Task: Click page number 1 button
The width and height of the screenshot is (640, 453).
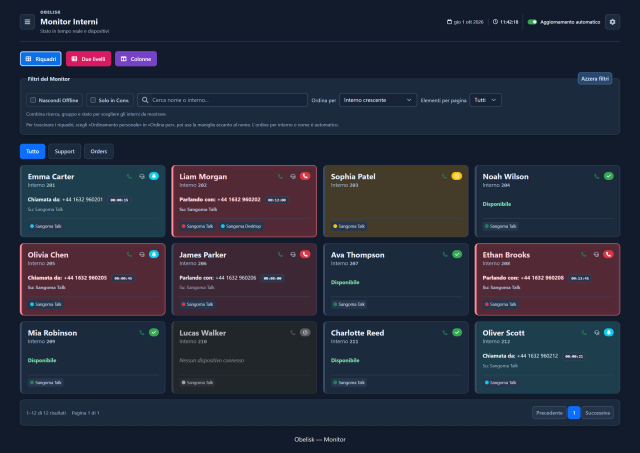Action: coord(574,413)
